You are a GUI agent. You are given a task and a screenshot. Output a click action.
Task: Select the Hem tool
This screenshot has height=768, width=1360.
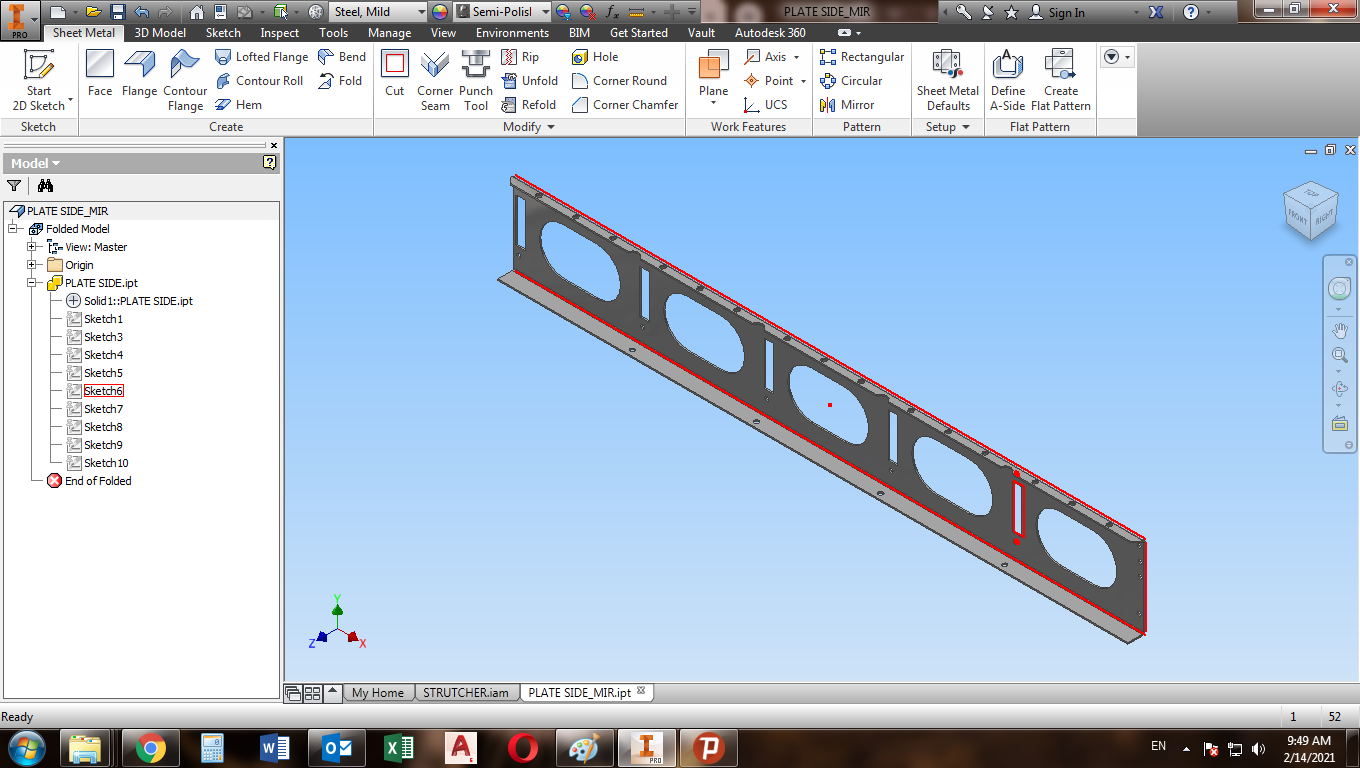coord(239,105)
